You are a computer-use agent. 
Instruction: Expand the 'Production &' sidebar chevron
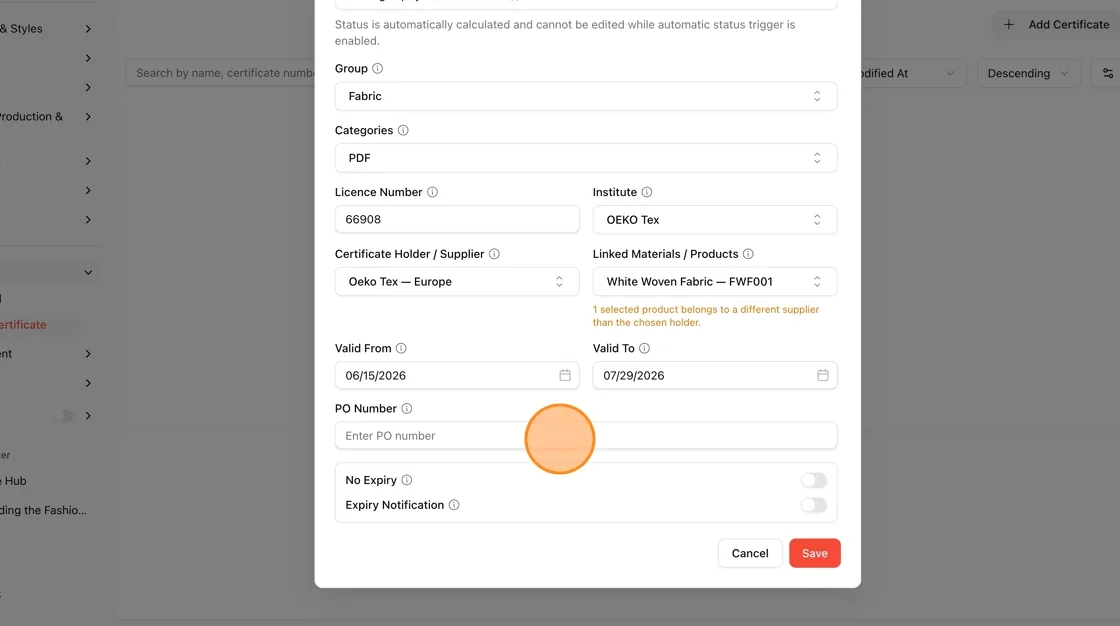[x=88, y=116]
